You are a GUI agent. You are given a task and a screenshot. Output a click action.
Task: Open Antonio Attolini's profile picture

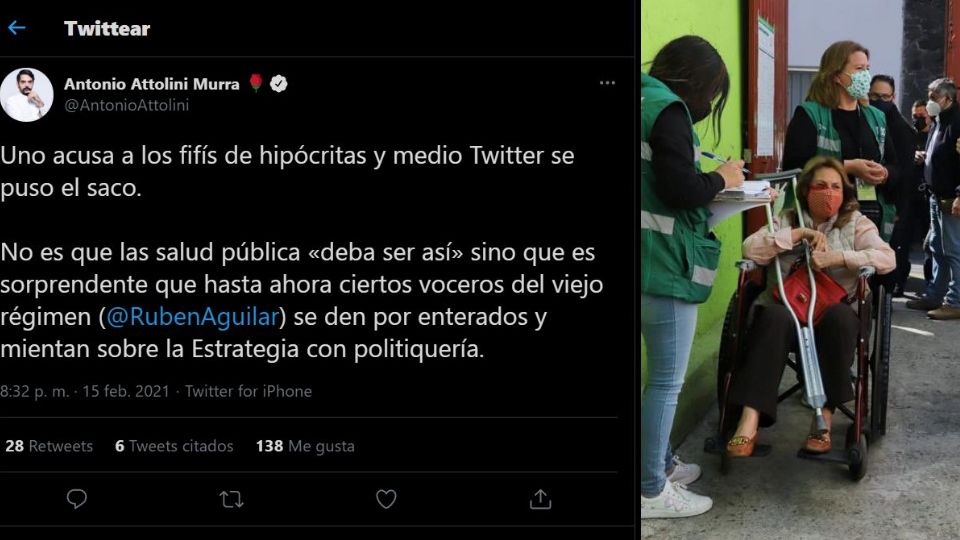26,95
